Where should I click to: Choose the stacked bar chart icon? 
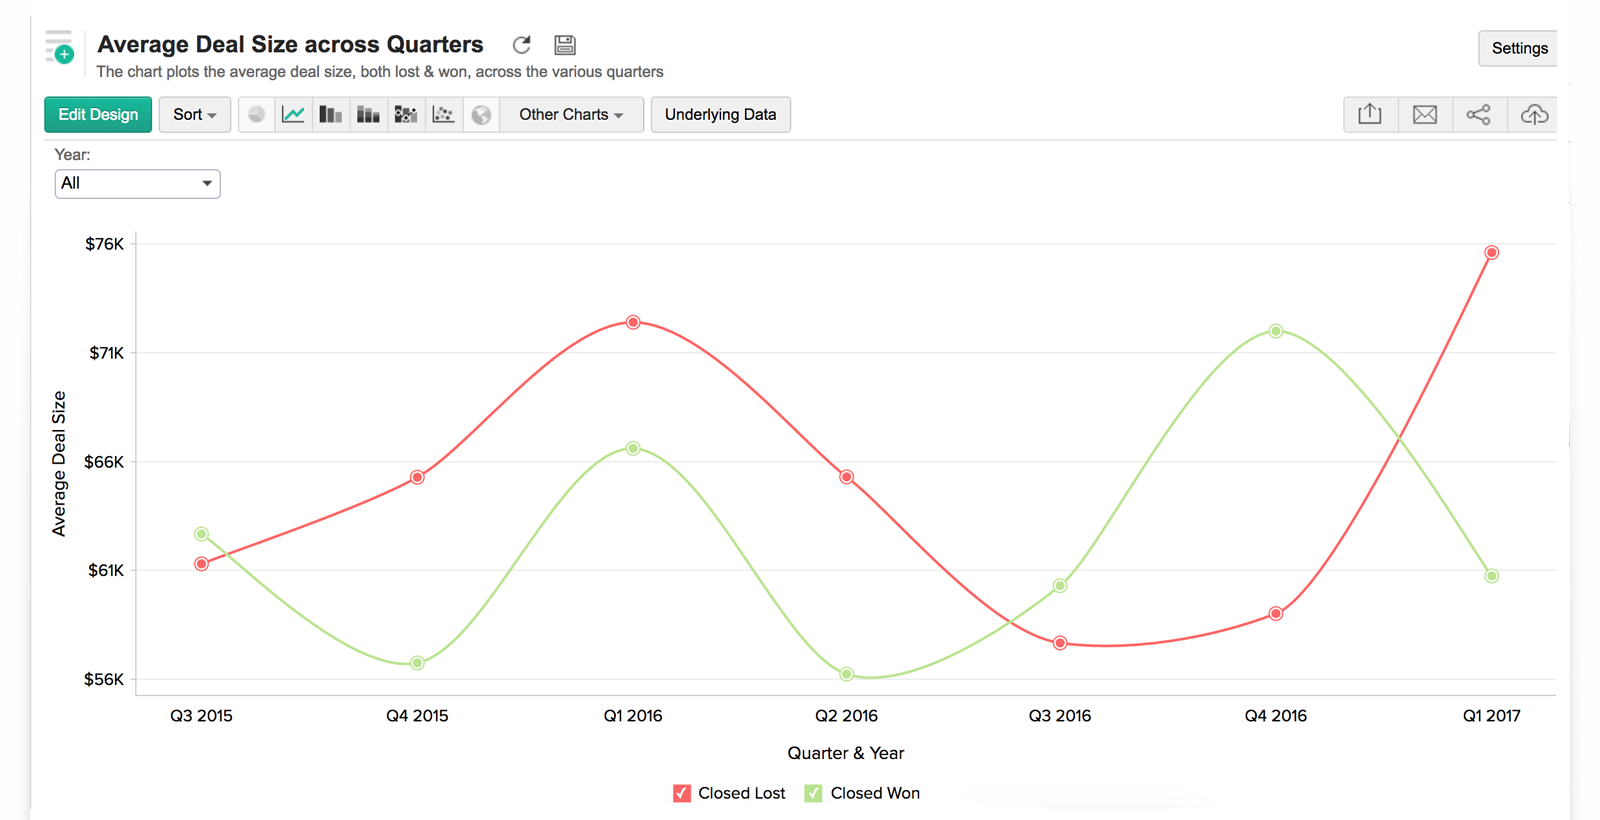[368, 115]
